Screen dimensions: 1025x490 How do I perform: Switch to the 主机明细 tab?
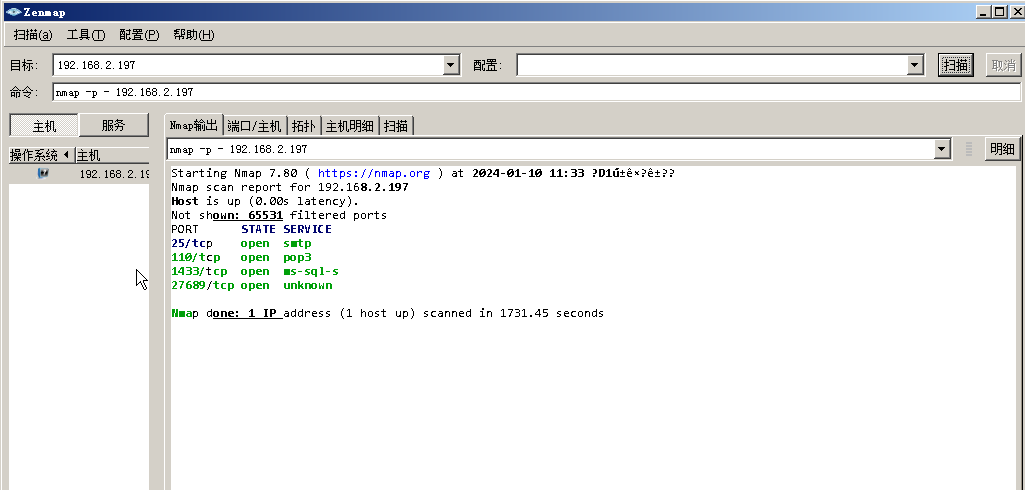(350, 126)
